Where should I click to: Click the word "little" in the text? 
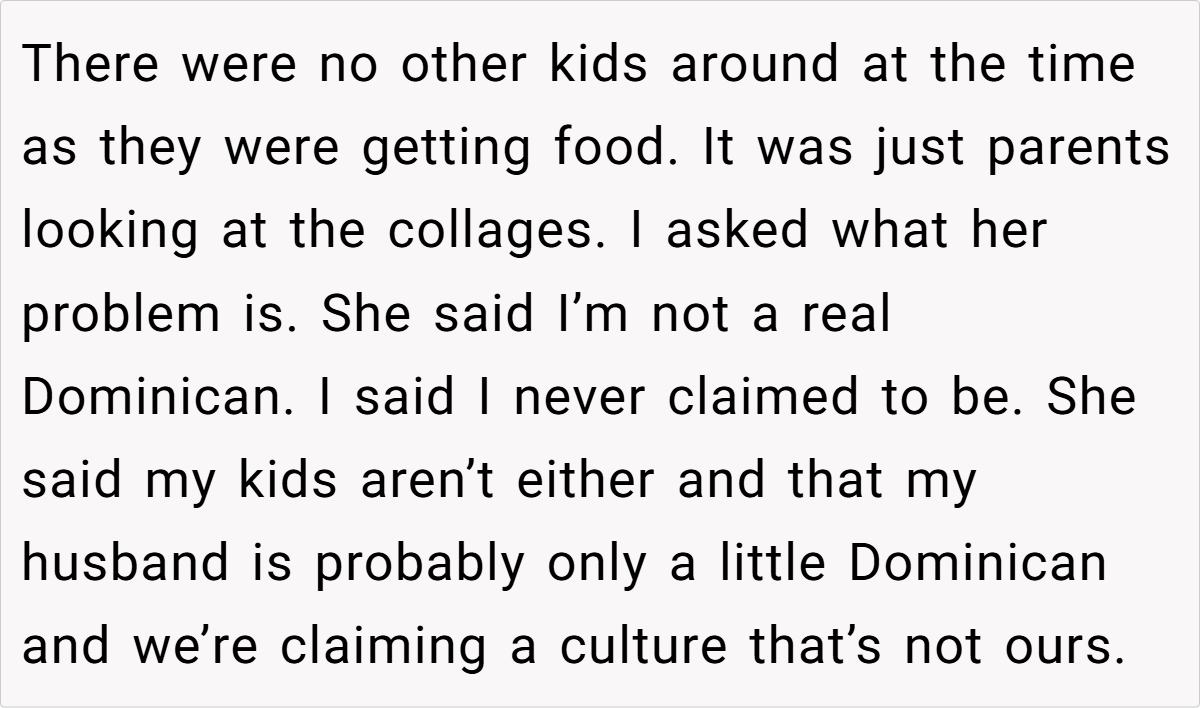[x=770, y=563]
